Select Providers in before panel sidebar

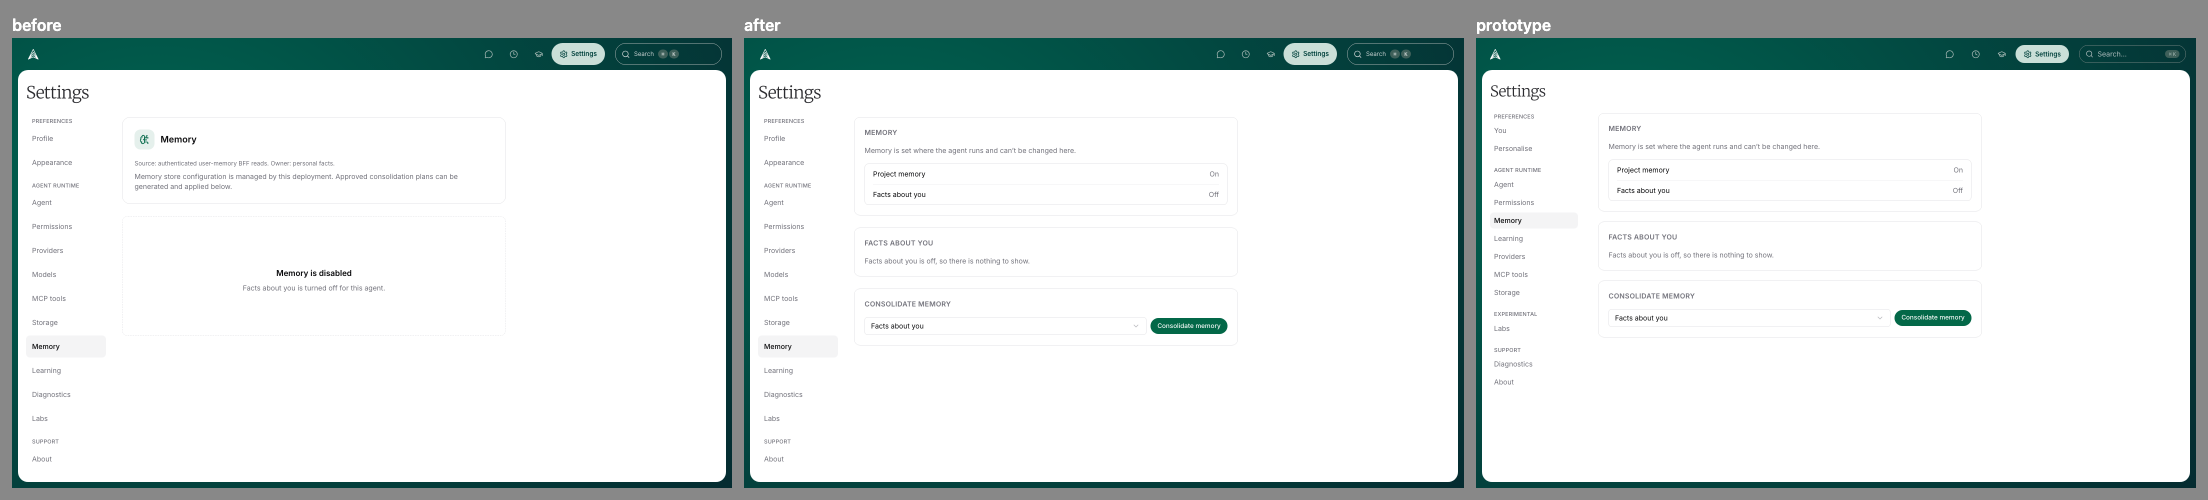66,251
